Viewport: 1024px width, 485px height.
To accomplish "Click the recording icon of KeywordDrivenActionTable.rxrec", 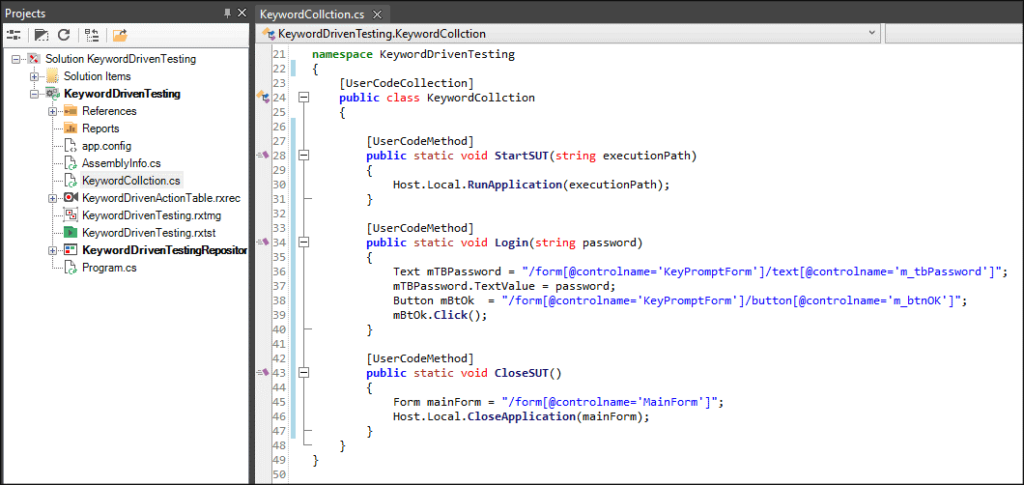I will 71,198.
